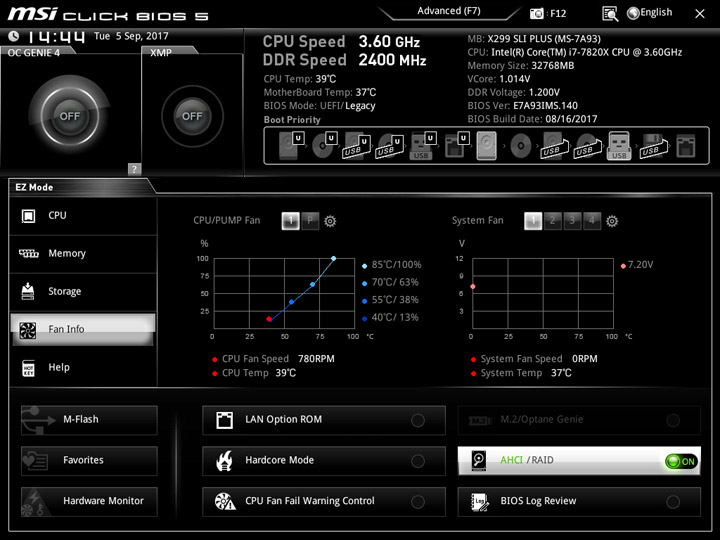720x540 pixels.
Task: Take a screenshot with the F12 camera icon
Action: (x=536, y=13)
